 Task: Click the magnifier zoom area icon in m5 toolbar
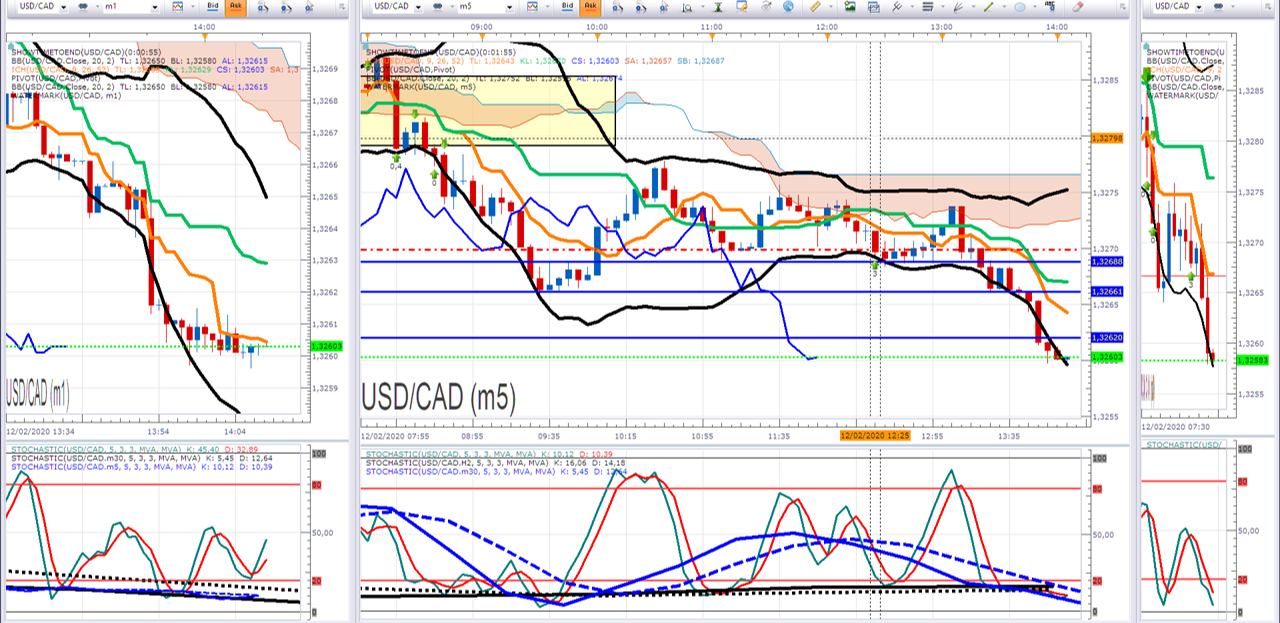[x=687, y=7]
